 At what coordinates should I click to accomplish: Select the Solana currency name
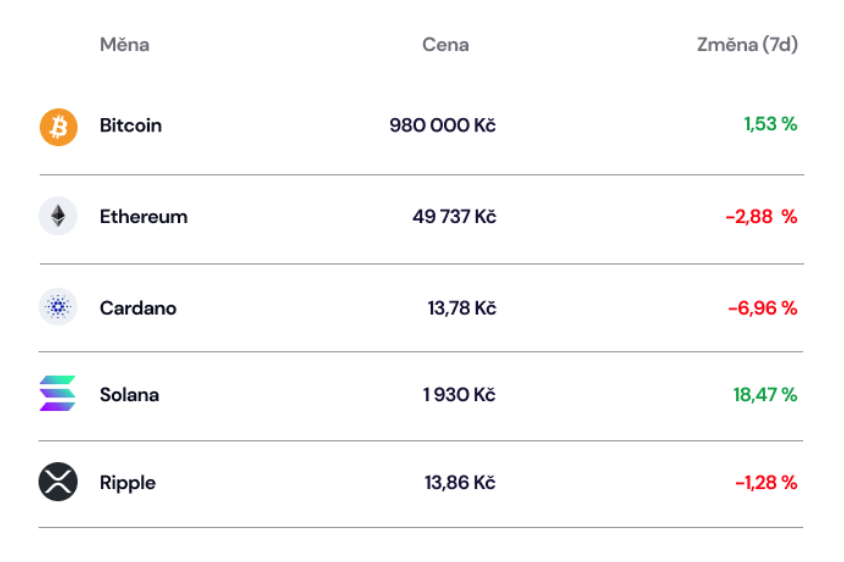129,395
